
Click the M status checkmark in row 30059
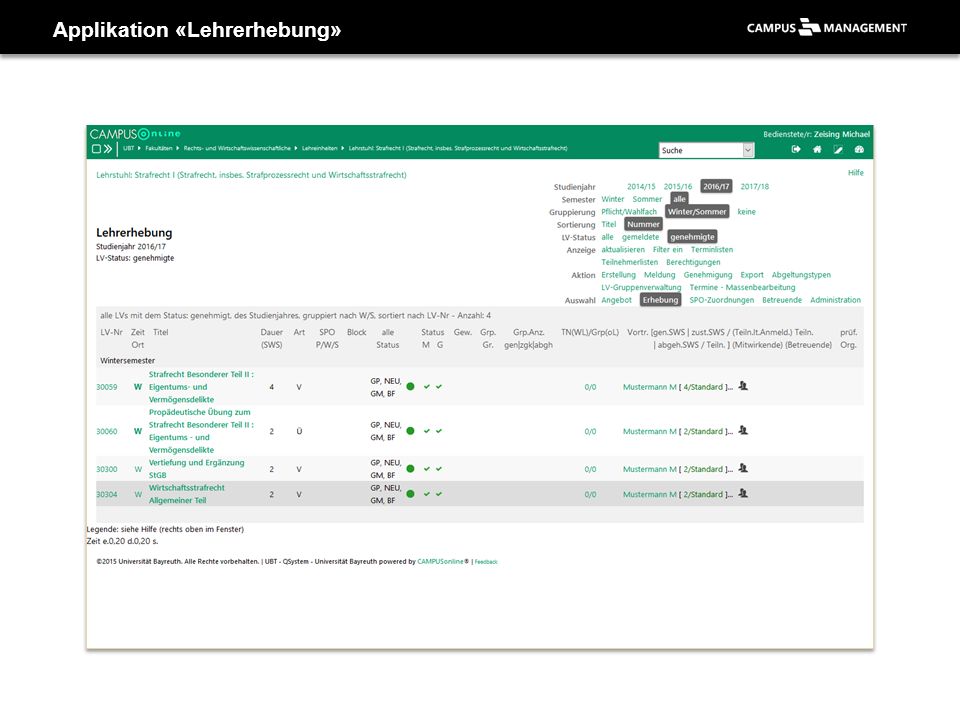tap(427, 387)
